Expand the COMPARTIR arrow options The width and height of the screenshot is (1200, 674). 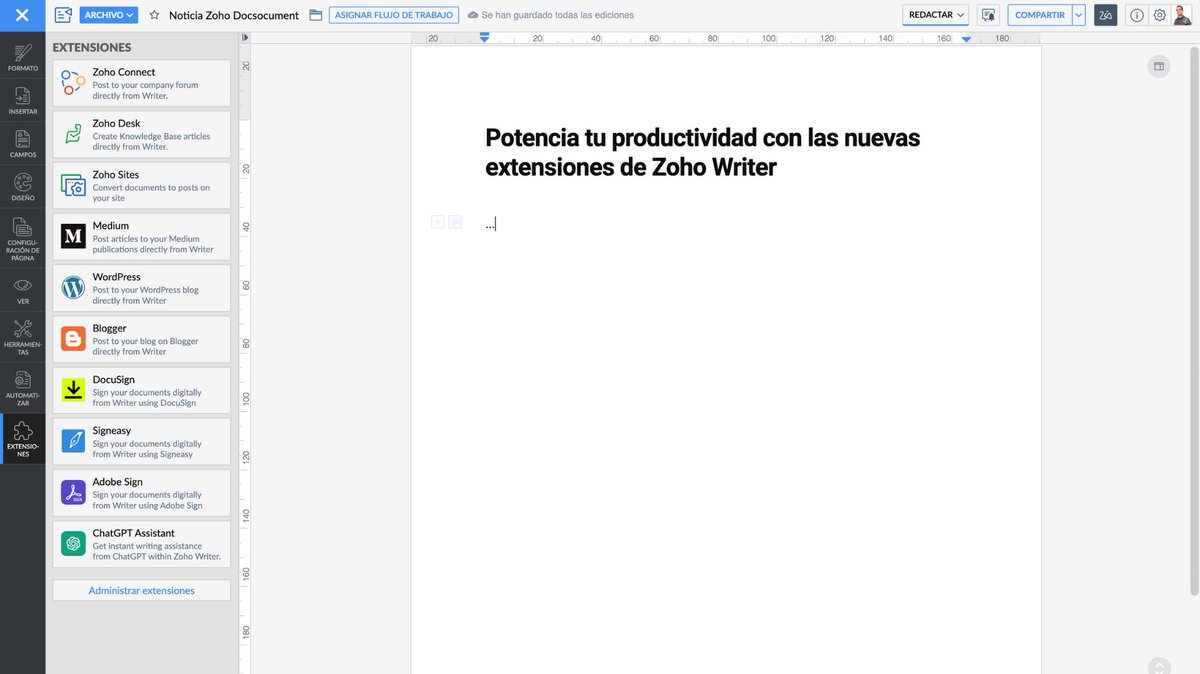point(1079,15)
